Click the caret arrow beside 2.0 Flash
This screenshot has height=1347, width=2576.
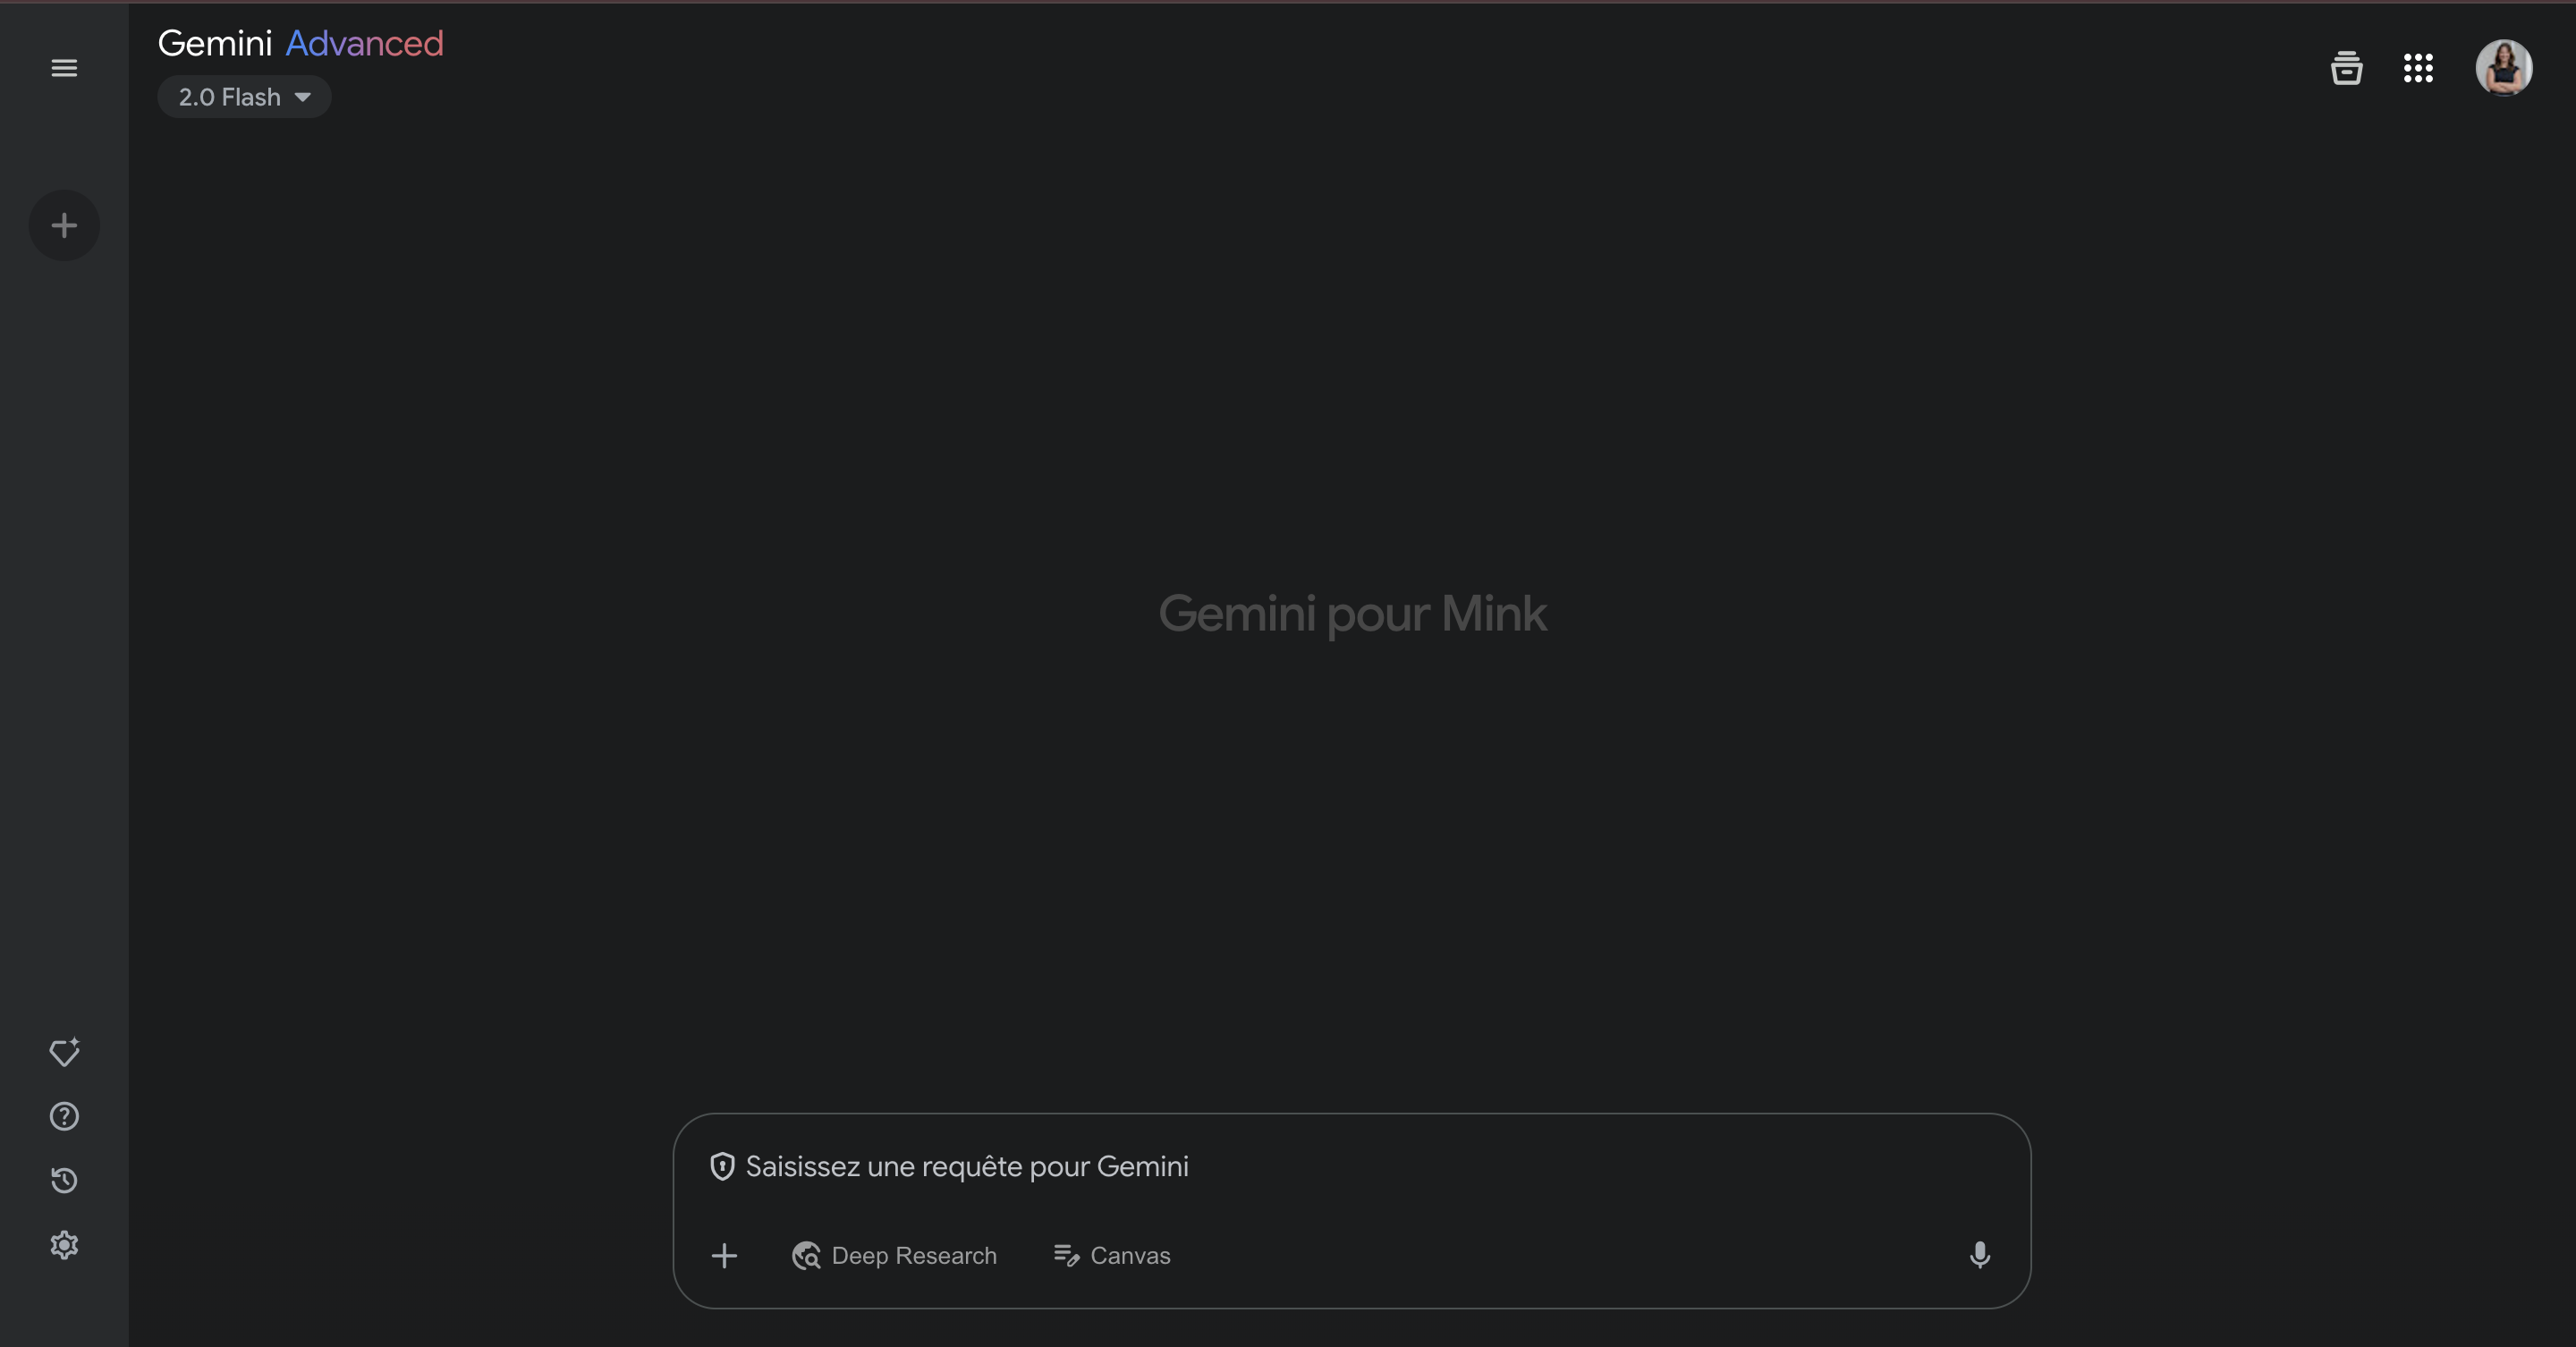(303, 97)
